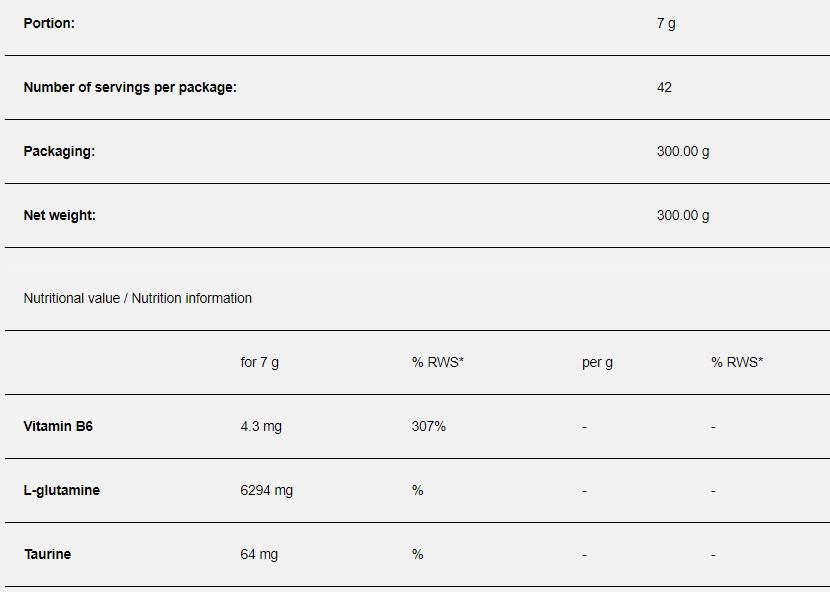The width and height of the screenshot is (830, 592).
Task: Click the "Portion:" row label
Action: (49, 23)
